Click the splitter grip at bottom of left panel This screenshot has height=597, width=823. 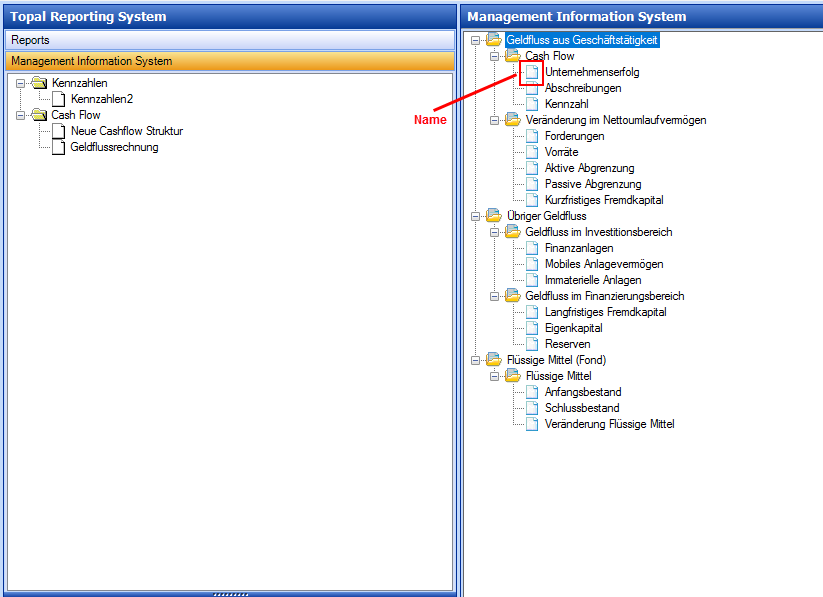(230, 594)
